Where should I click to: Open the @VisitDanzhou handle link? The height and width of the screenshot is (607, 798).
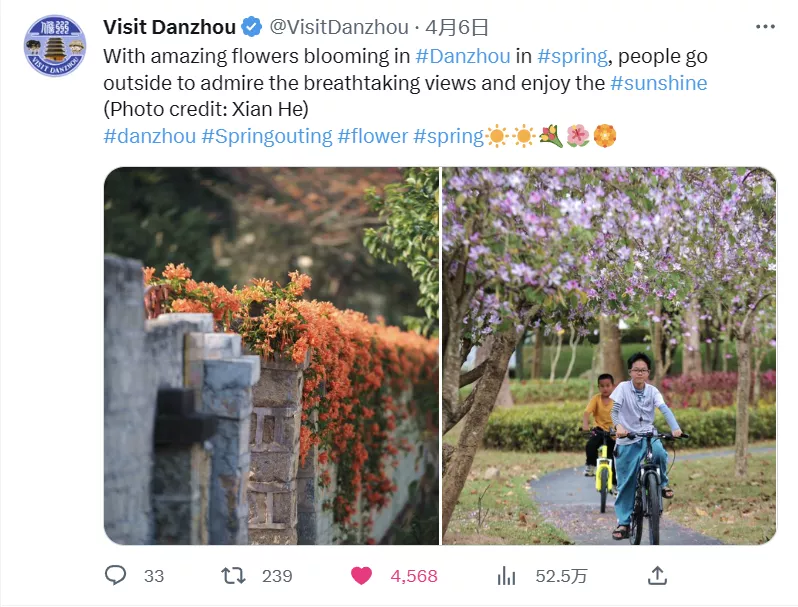(x=338, y=27)
